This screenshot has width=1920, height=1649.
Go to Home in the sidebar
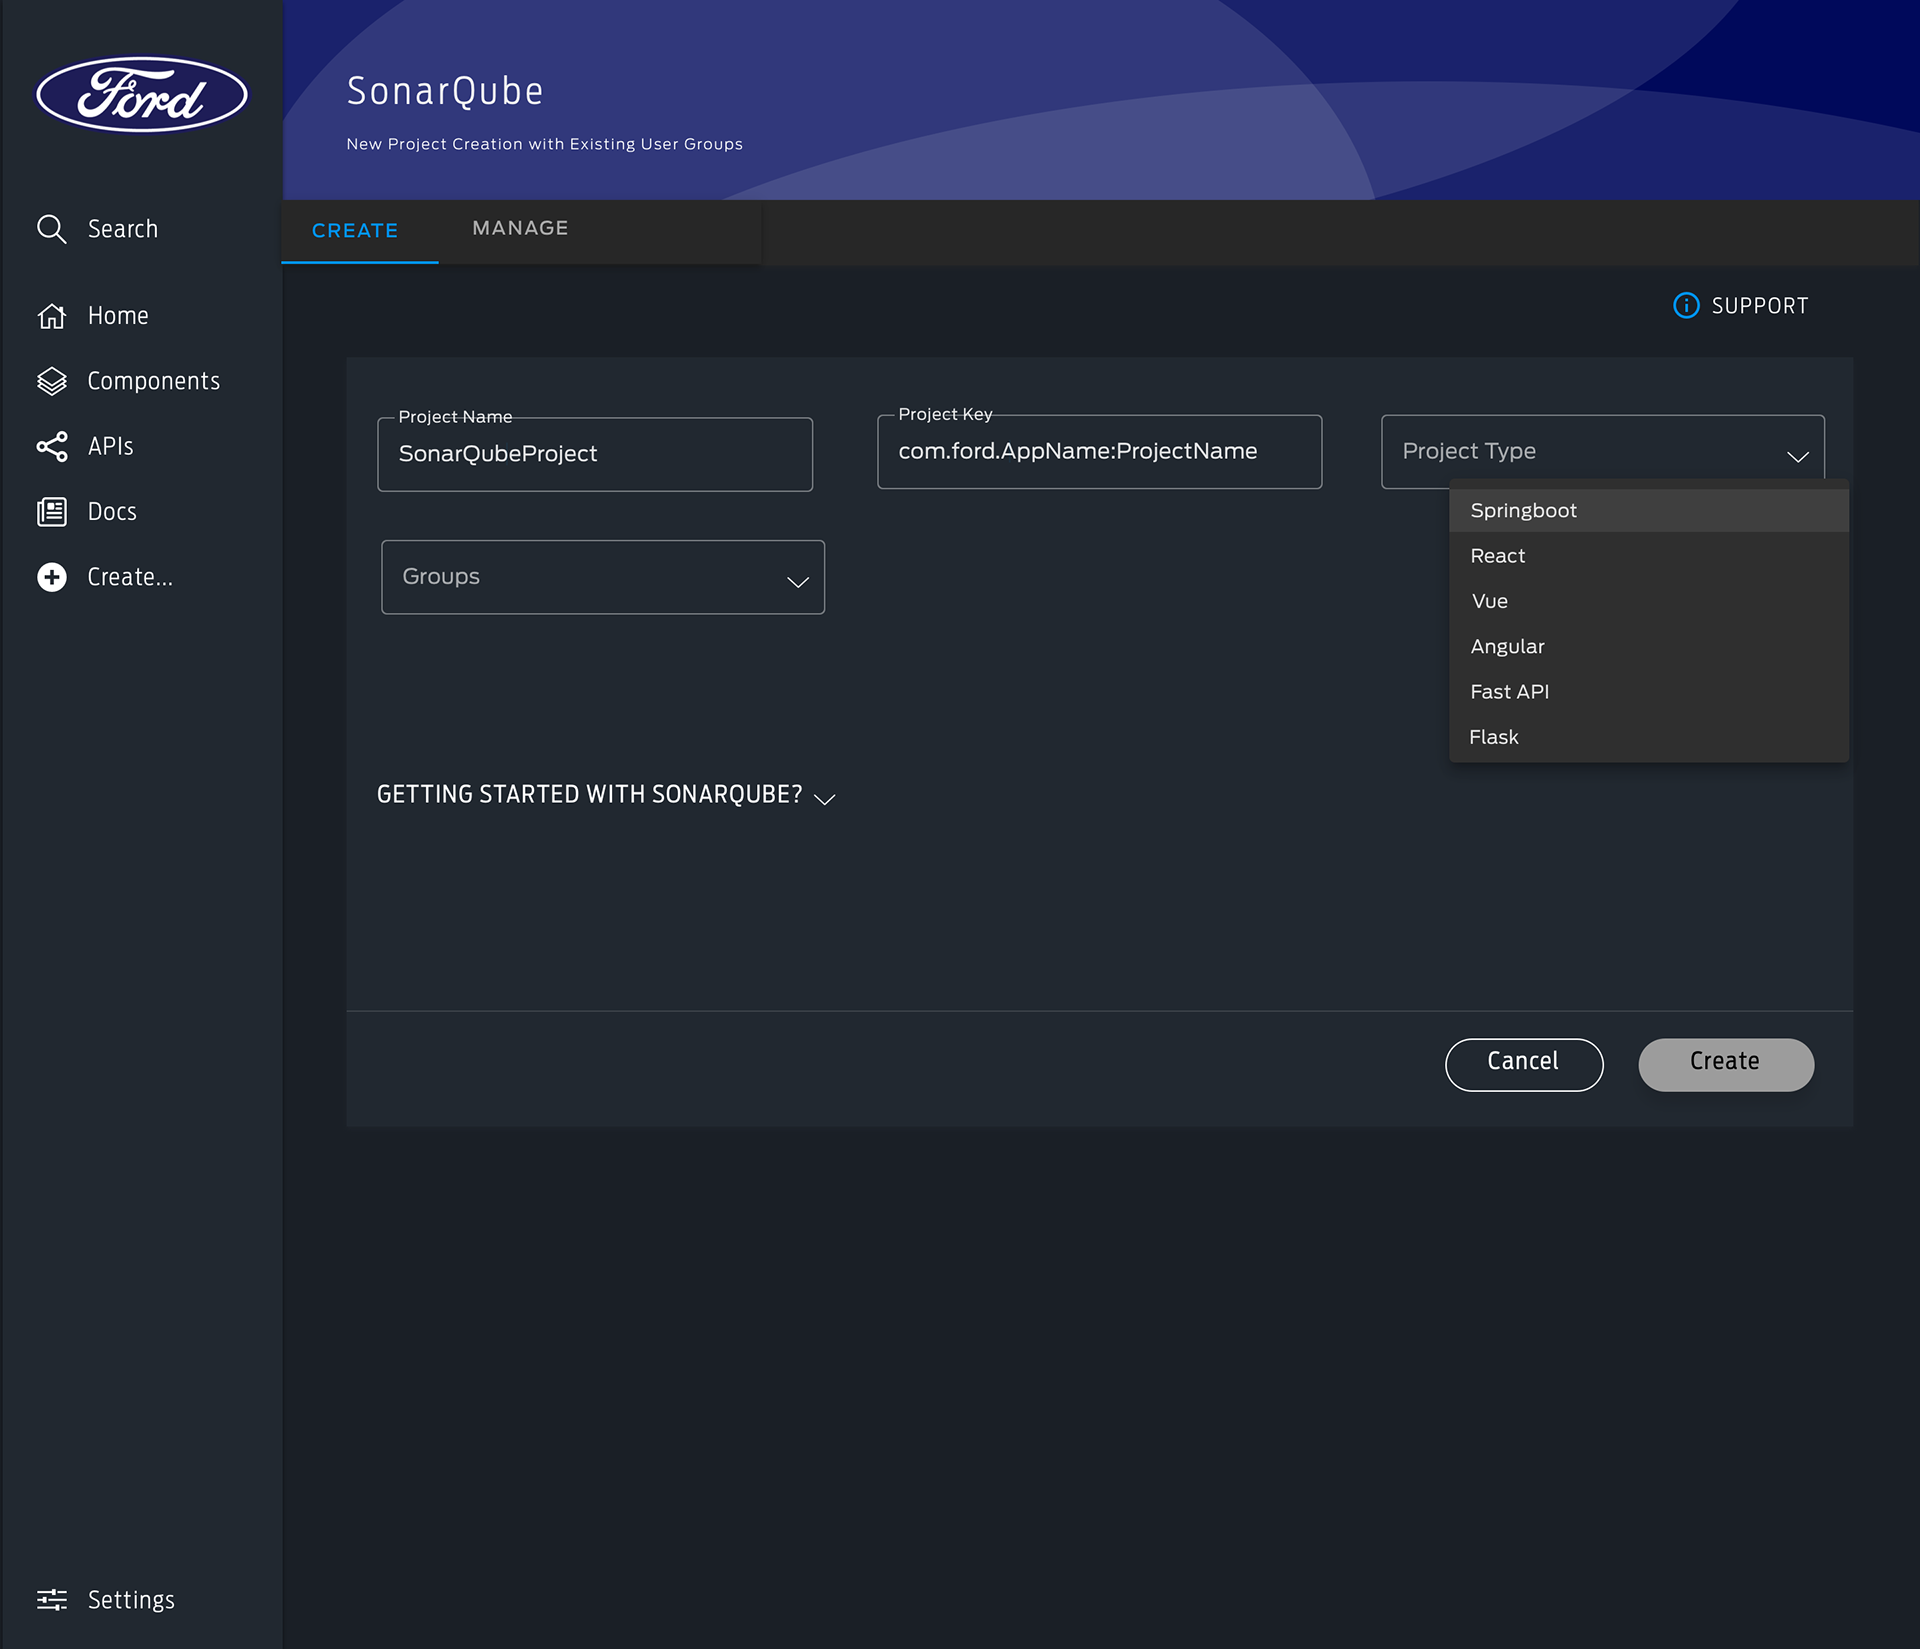118,316
